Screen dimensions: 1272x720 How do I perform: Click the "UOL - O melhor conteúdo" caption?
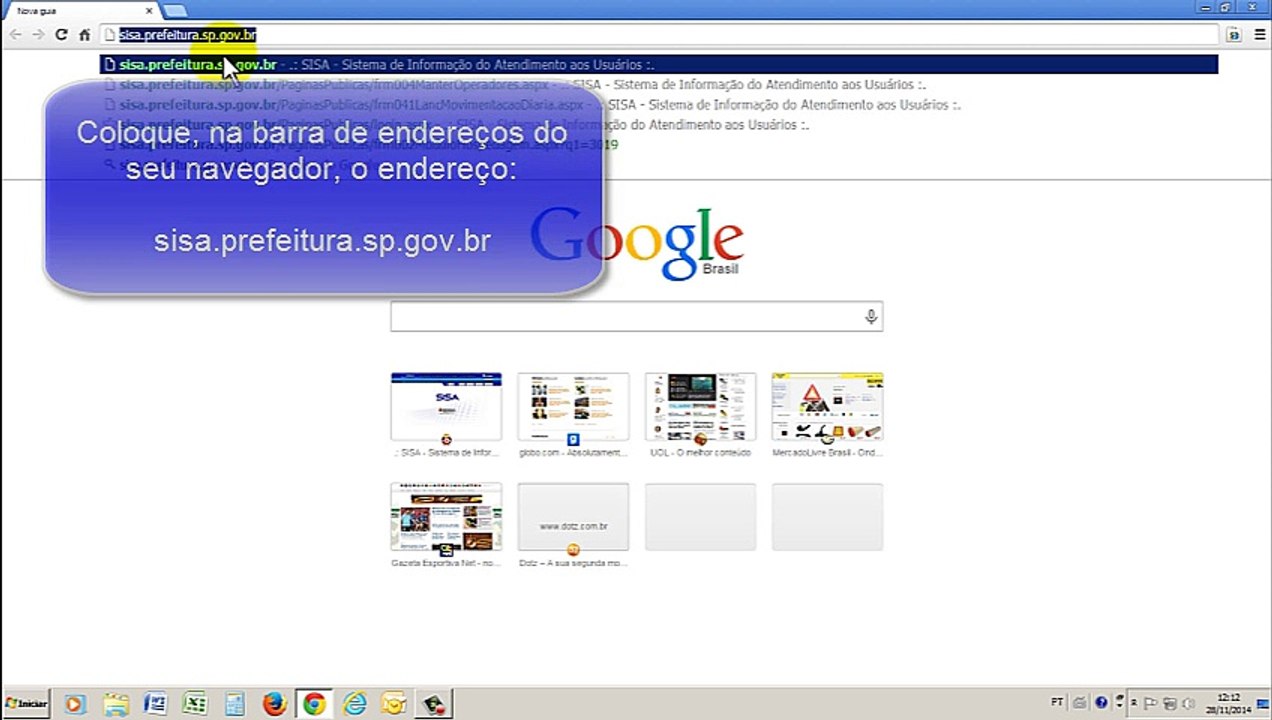[x=700, y=453]
